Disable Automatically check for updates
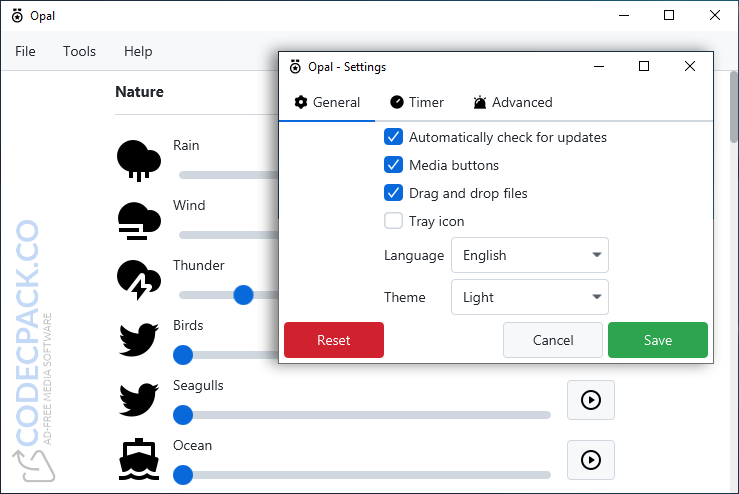The height and width of the screenshot is (494, 739). [394, 137]
